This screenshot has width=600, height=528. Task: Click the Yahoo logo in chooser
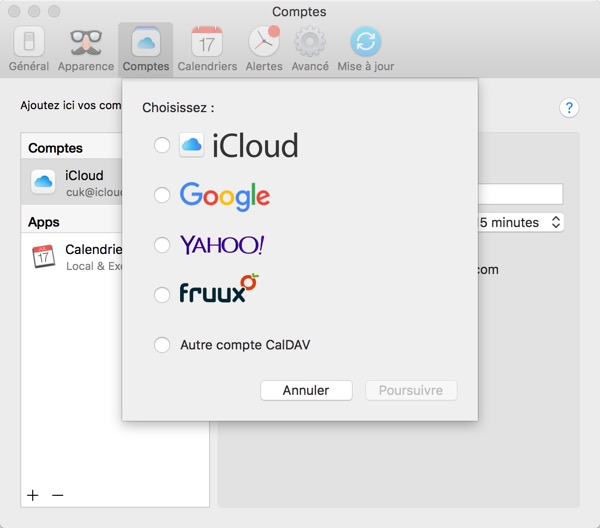pyautogui.click(x=222, y=245)
